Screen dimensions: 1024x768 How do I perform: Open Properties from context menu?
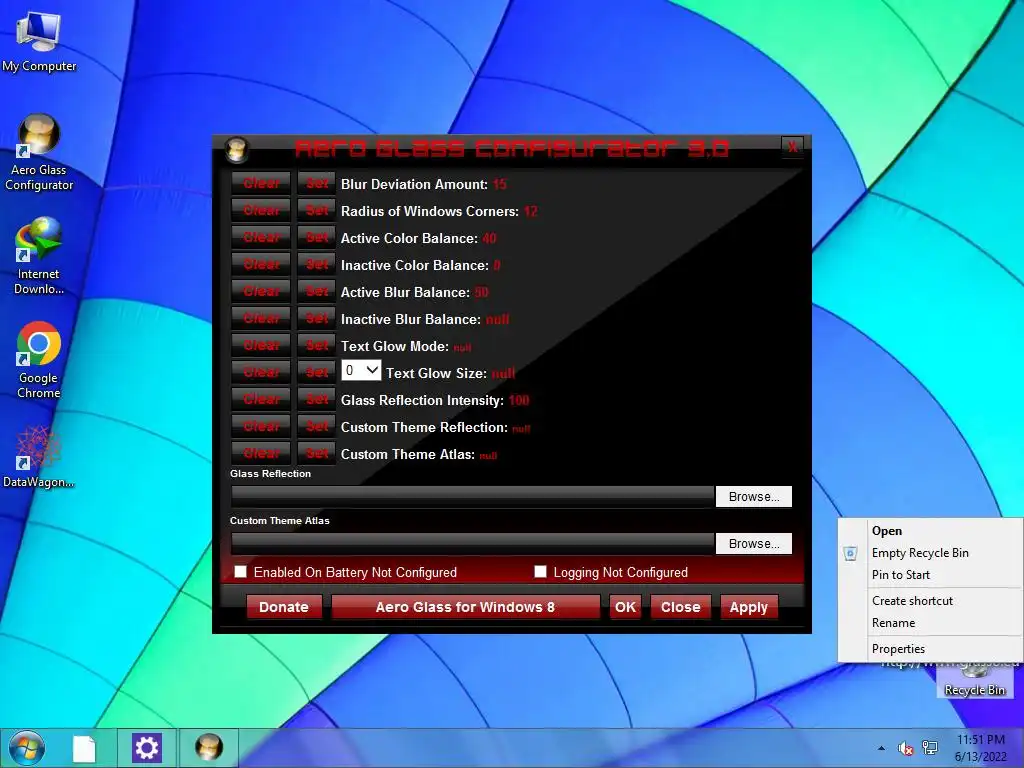click(931, 649)
